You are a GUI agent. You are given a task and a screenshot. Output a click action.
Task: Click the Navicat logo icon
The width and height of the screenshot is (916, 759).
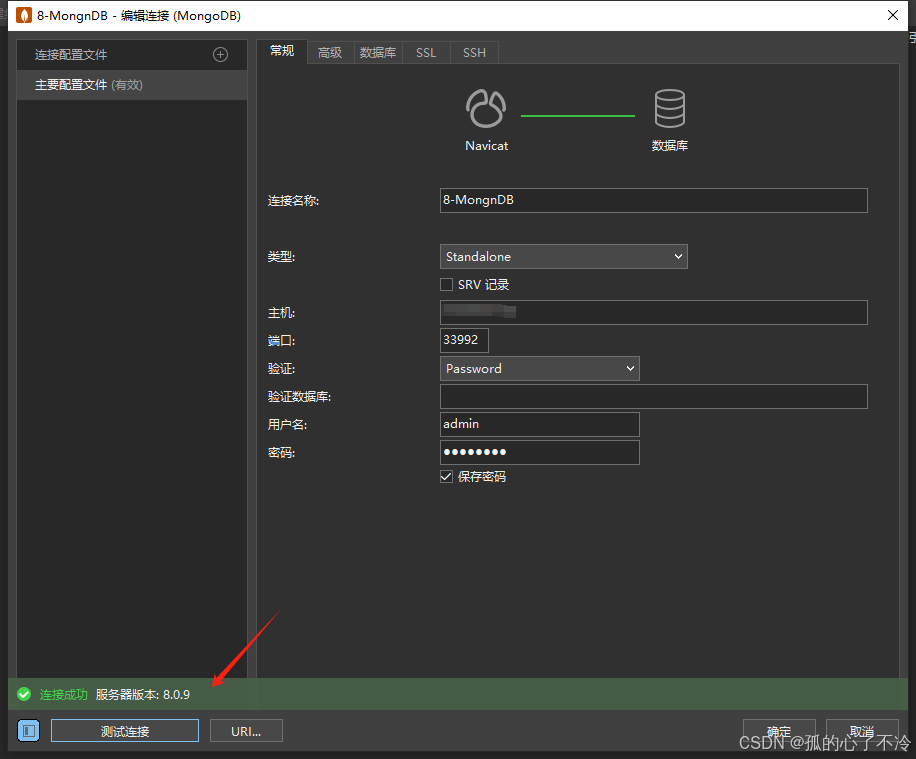[485, 109]
